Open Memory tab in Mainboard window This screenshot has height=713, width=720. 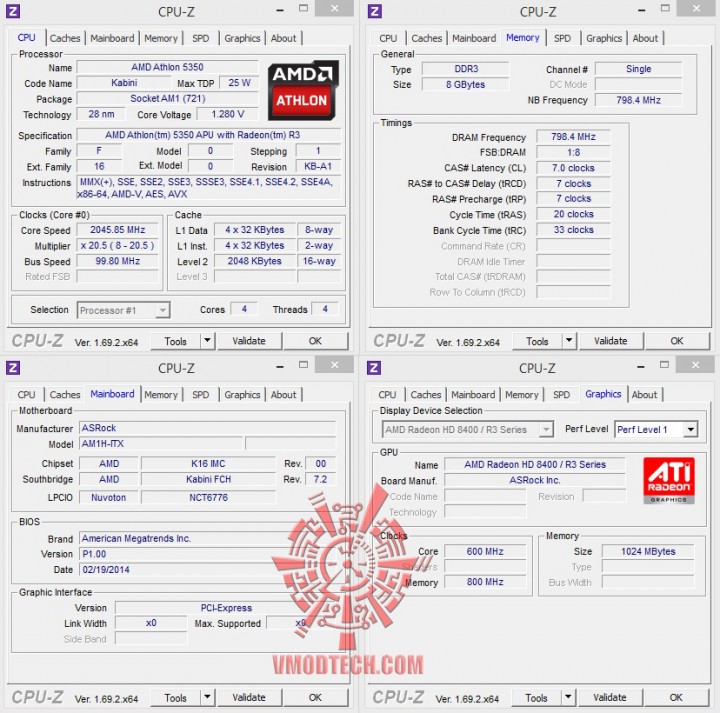[161, 394]
